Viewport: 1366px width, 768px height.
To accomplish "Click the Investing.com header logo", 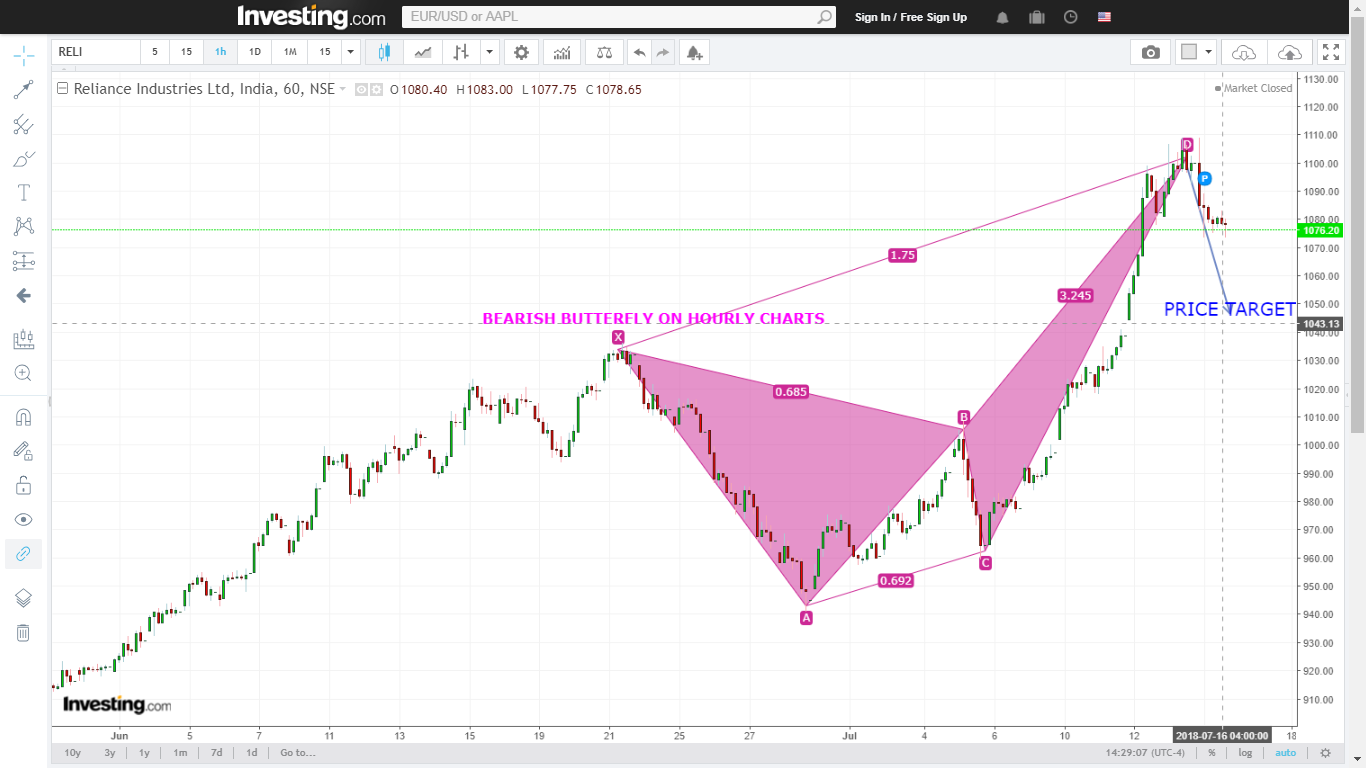I will click(311, 17).
